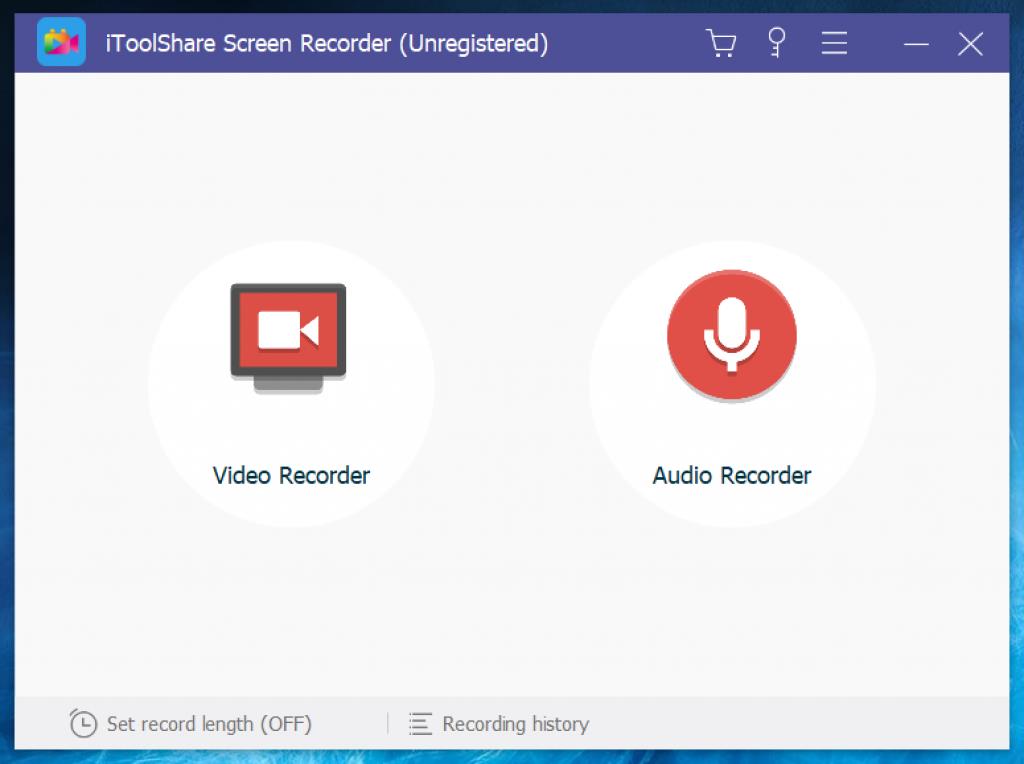The image size is (1024, 764).
Task: Open the shopping cart purchase icon
Action: 720,43
